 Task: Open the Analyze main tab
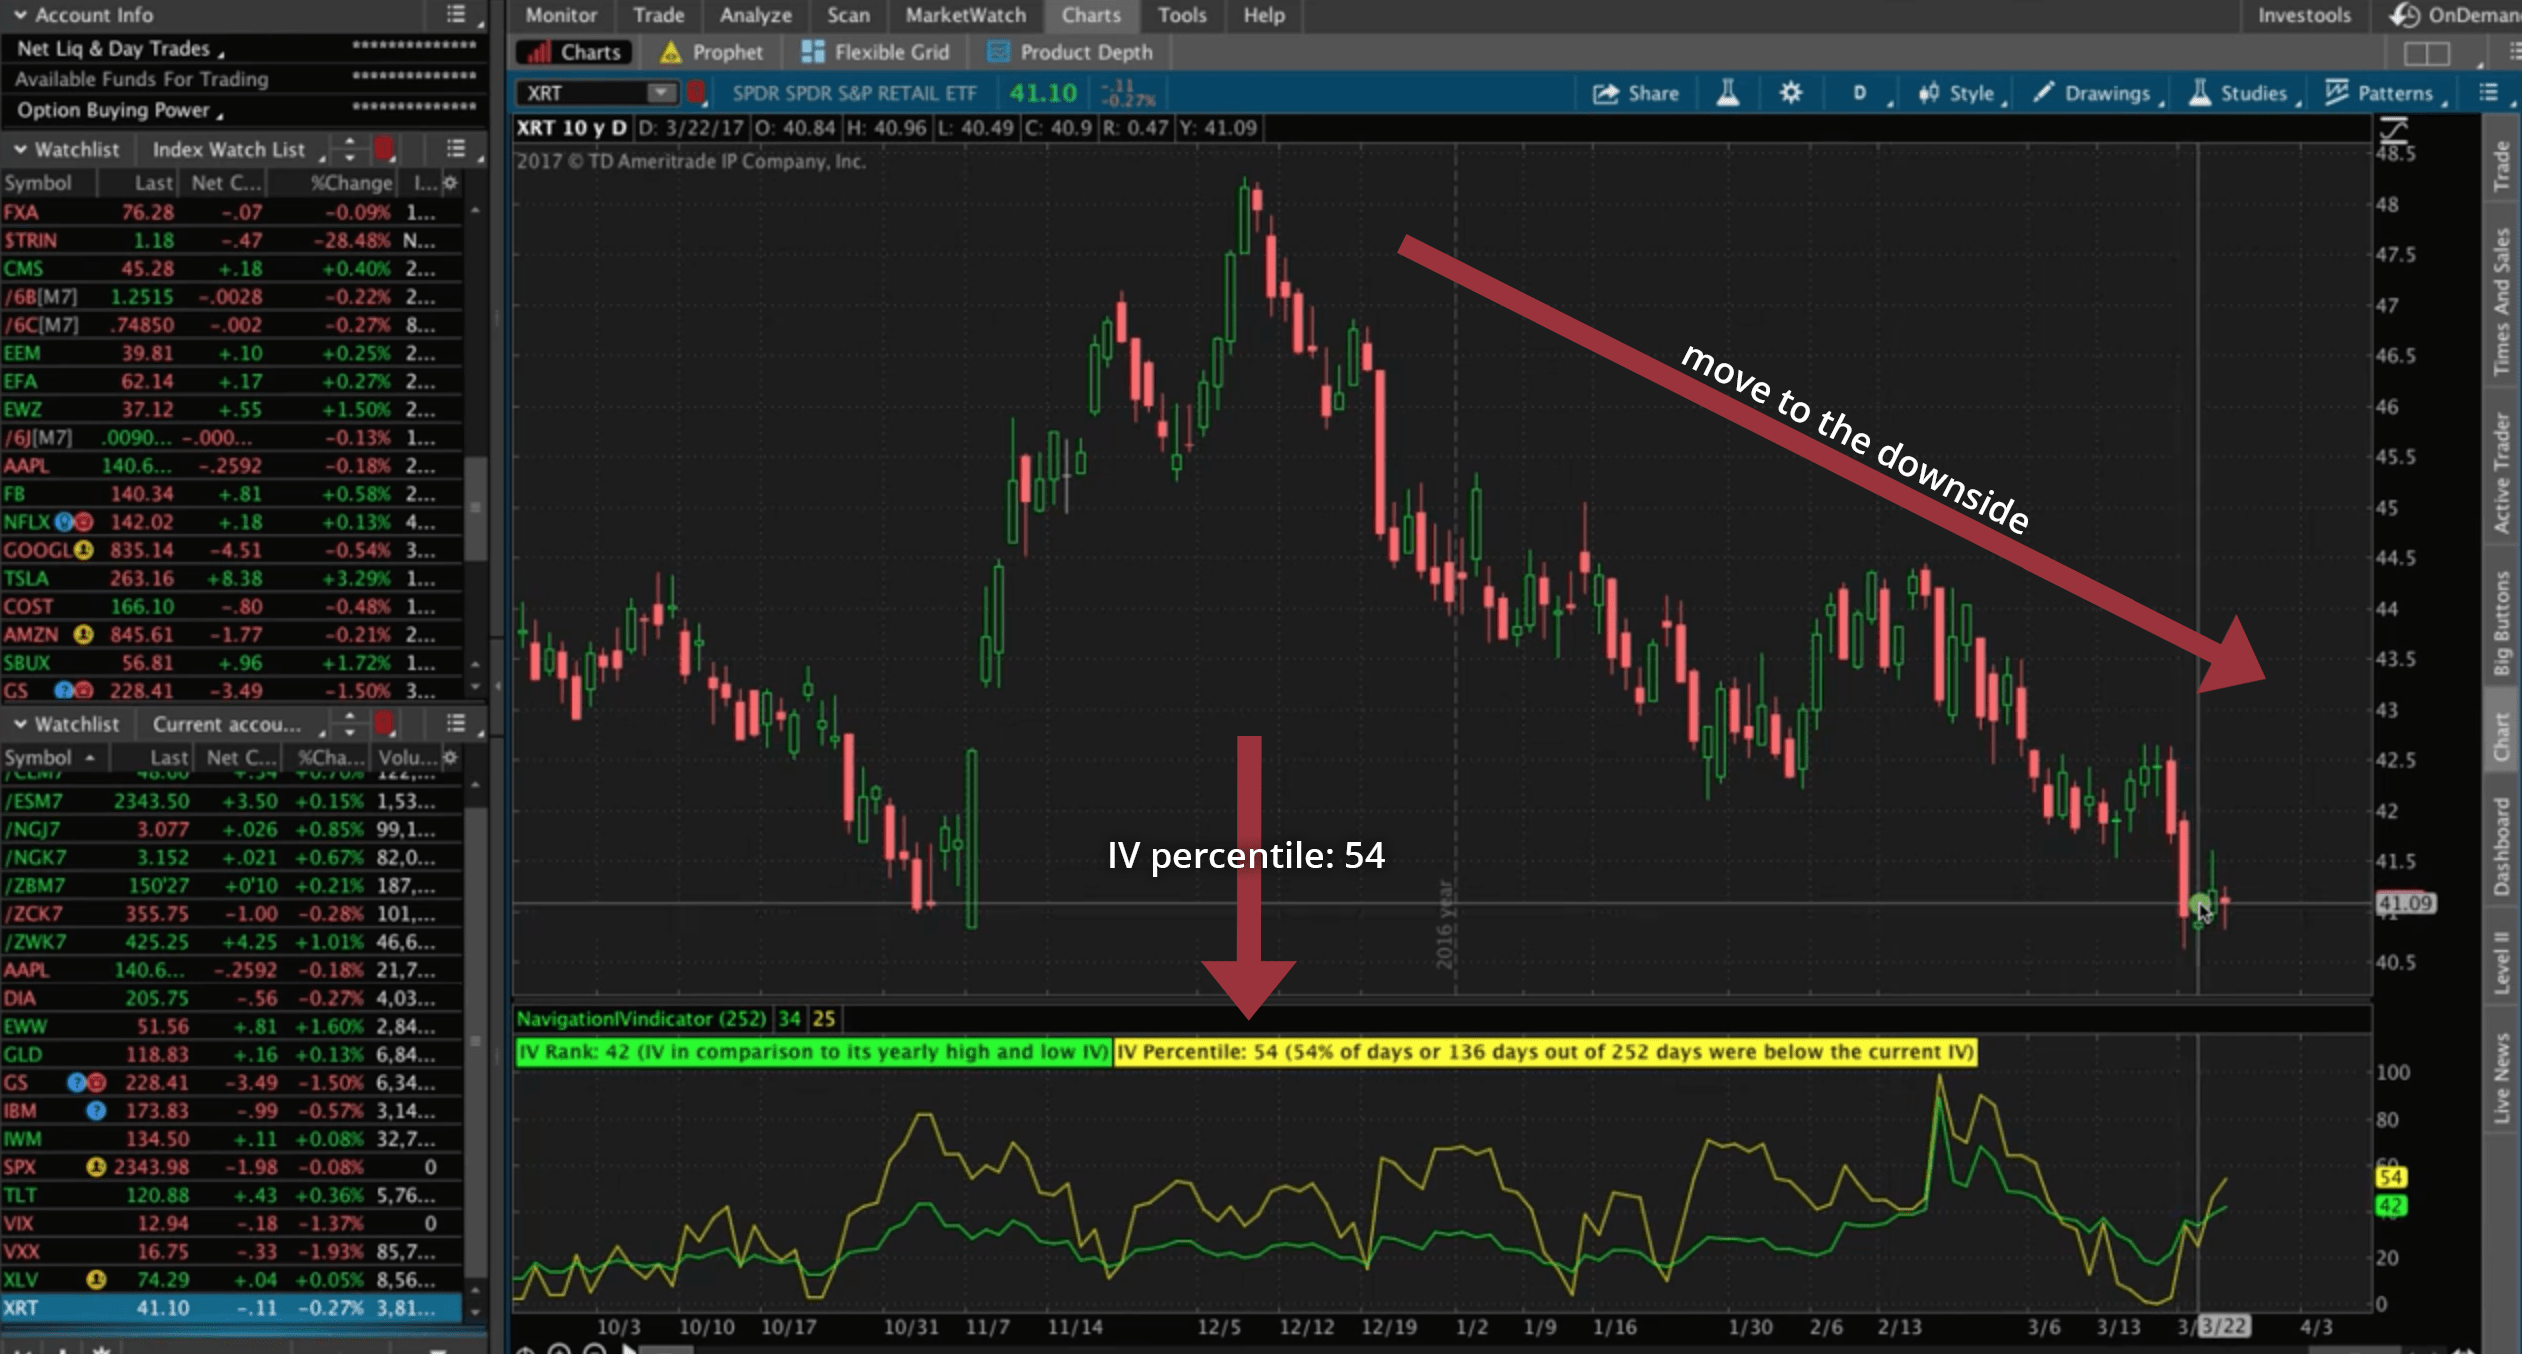click(x=755, y=15)
